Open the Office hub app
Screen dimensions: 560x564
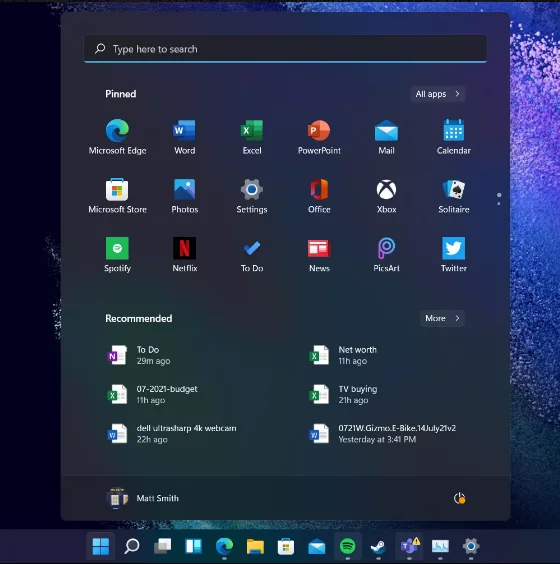coord(319,196)
